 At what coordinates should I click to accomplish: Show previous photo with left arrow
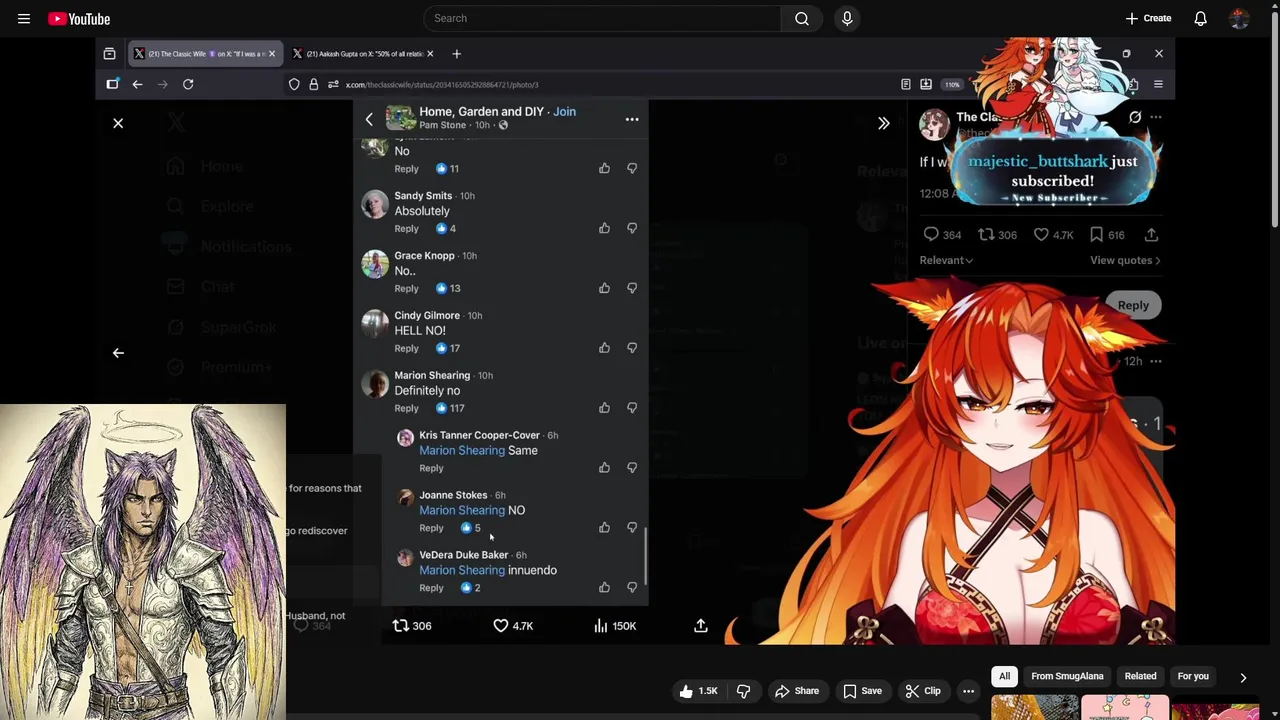click(118, 353)
